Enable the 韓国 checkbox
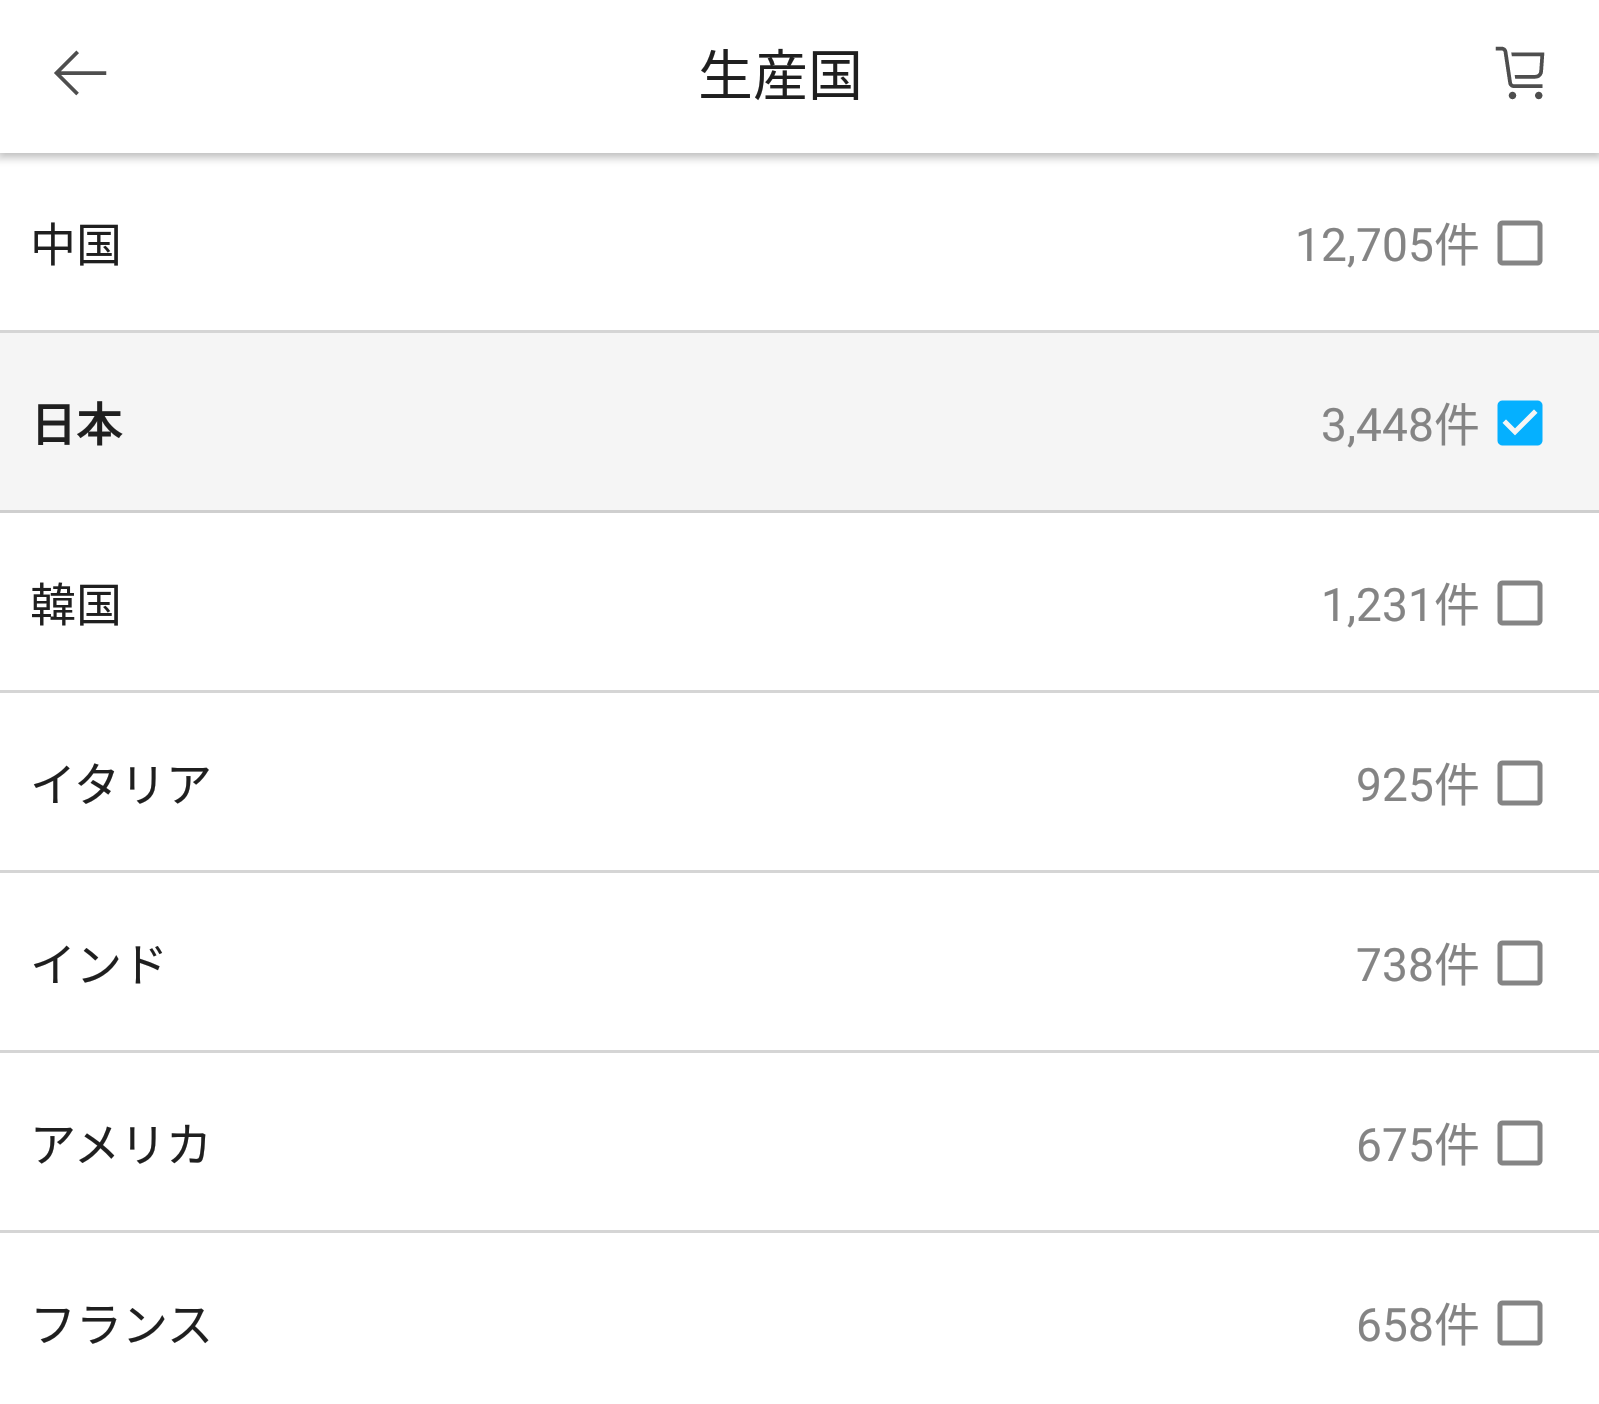 (x=1519, y=605)
